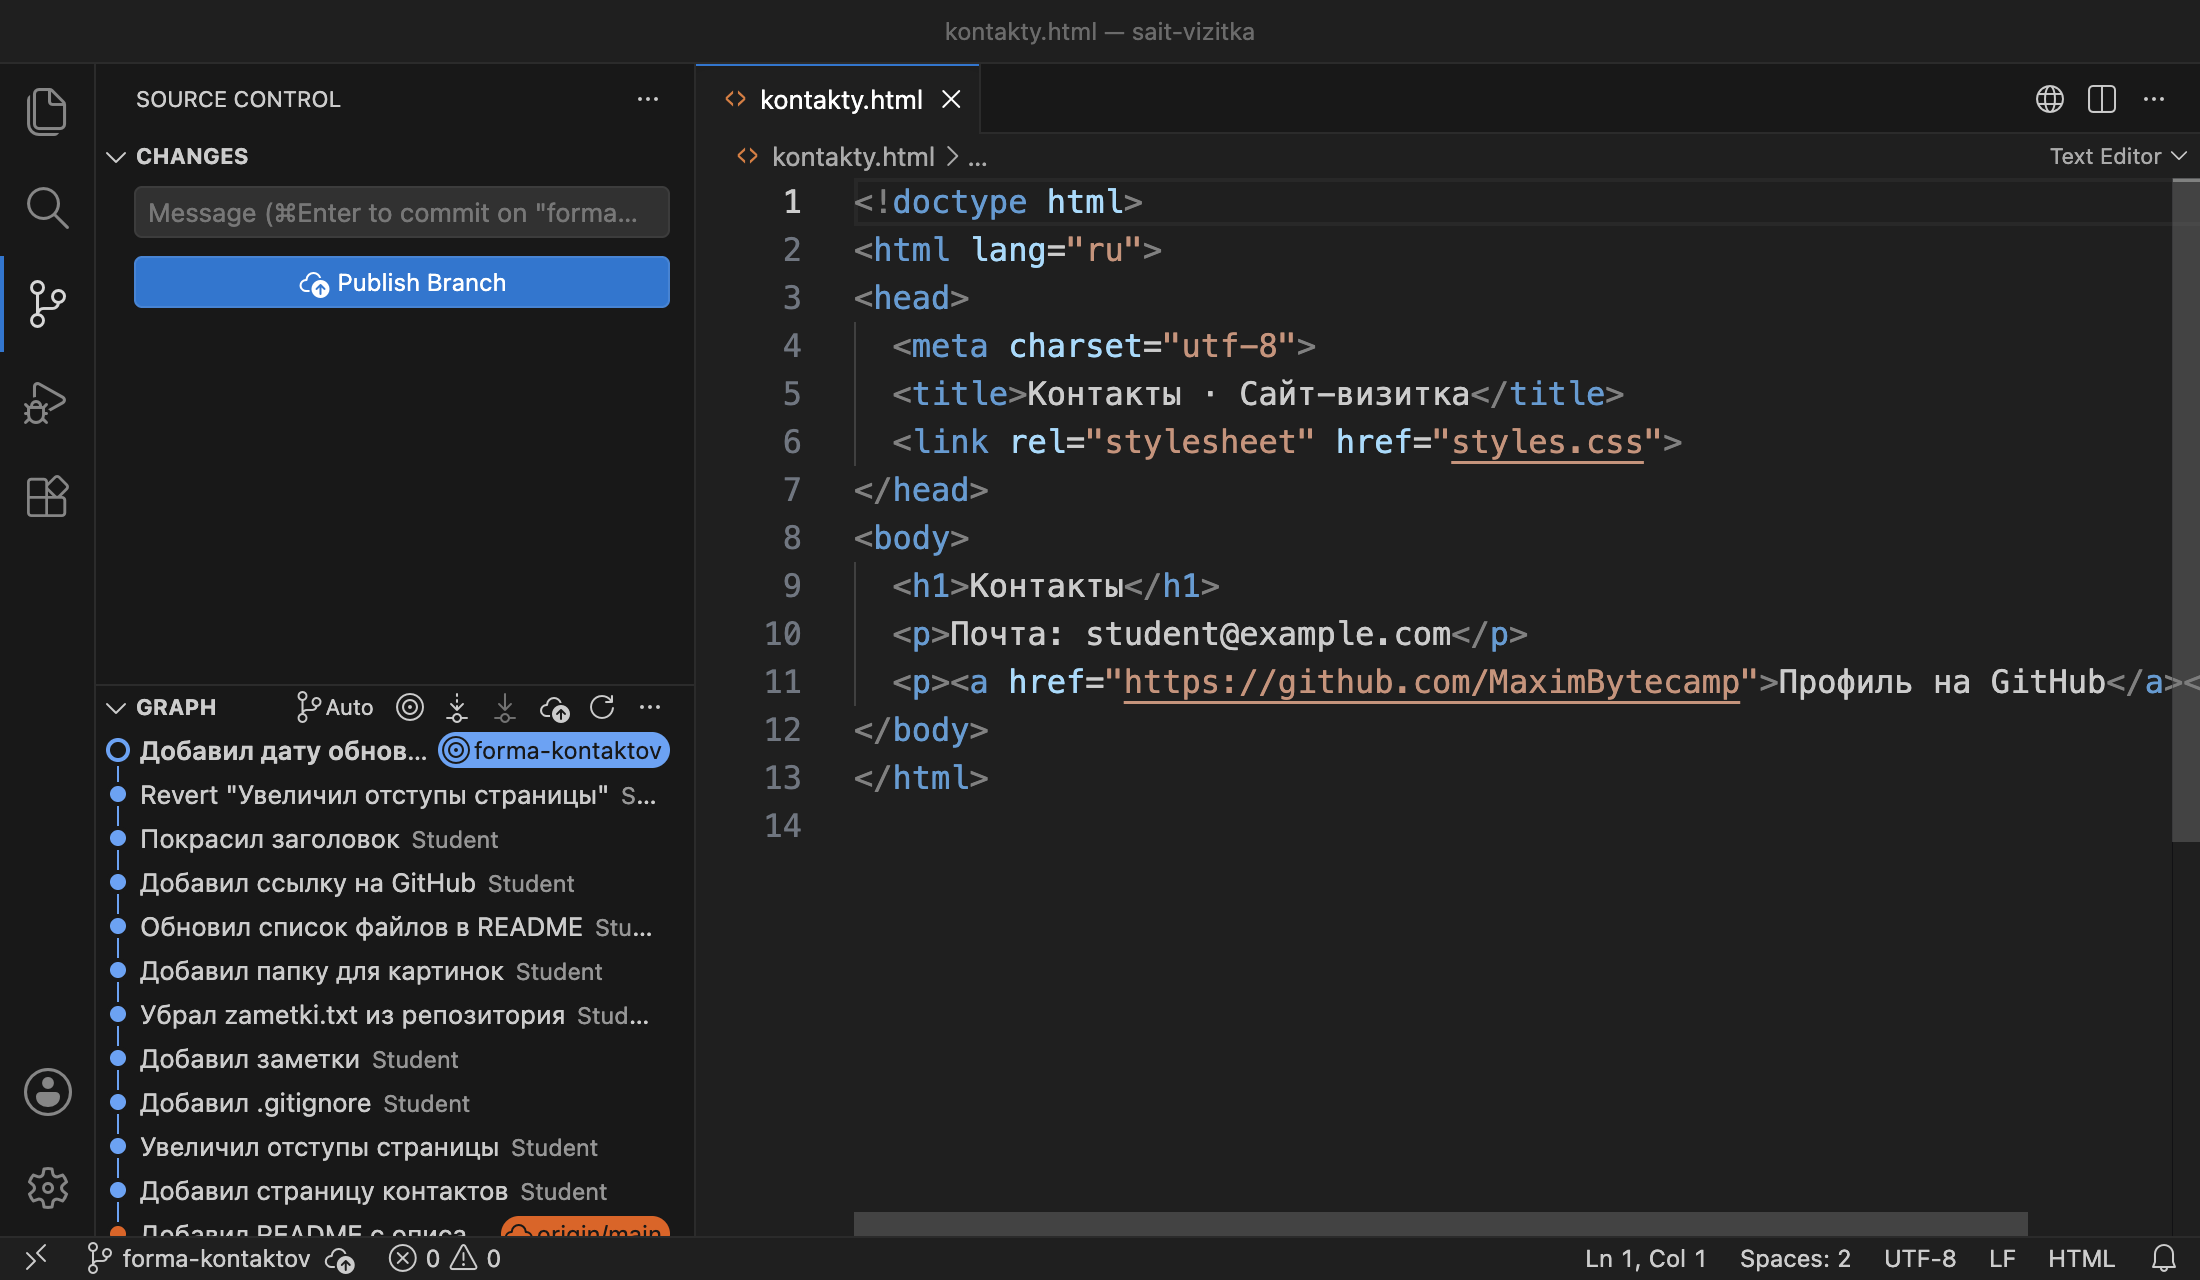Screen dimensions: 2200x1280
Task: Click the commit message input field
Action: 402,212
